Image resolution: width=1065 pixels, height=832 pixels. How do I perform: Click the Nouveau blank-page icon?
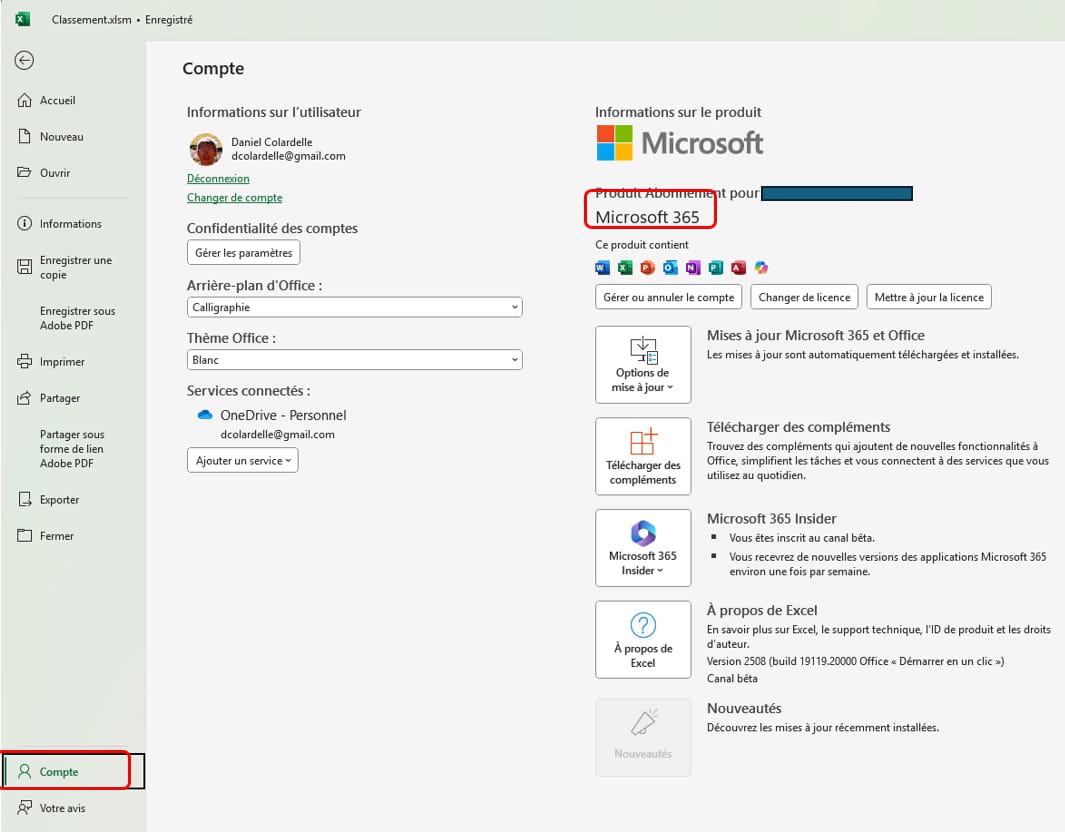(x=24, y=137)
